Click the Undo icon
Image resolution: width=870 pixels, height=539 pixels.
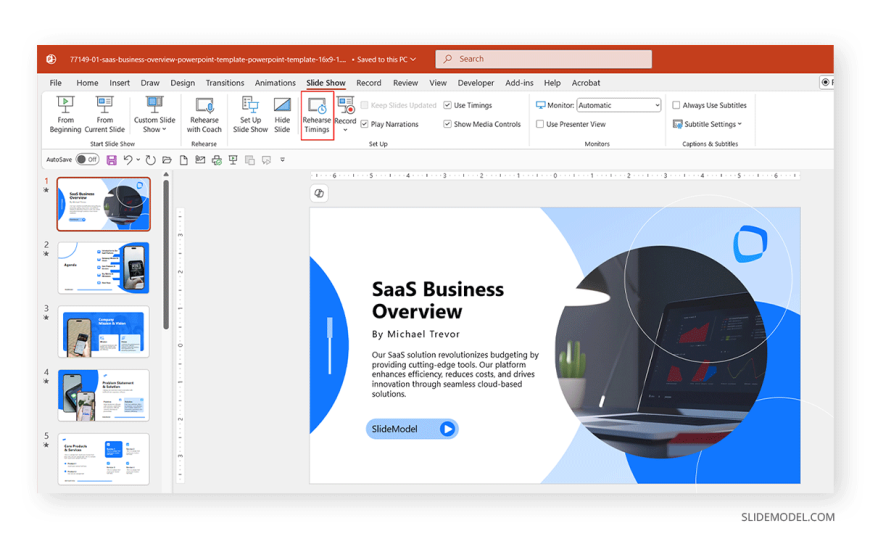[x=128, y=160]
